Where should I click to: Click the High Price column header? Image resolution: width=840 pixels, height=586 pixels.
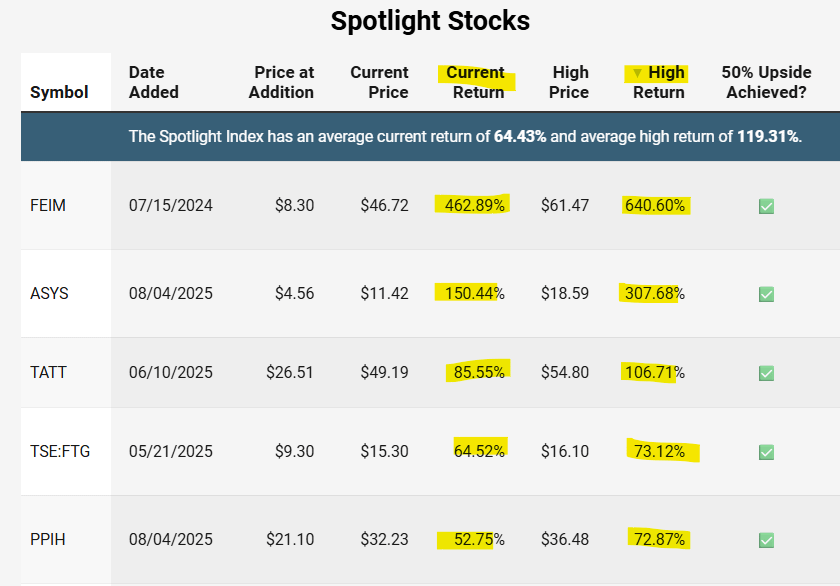click(569, 82)
